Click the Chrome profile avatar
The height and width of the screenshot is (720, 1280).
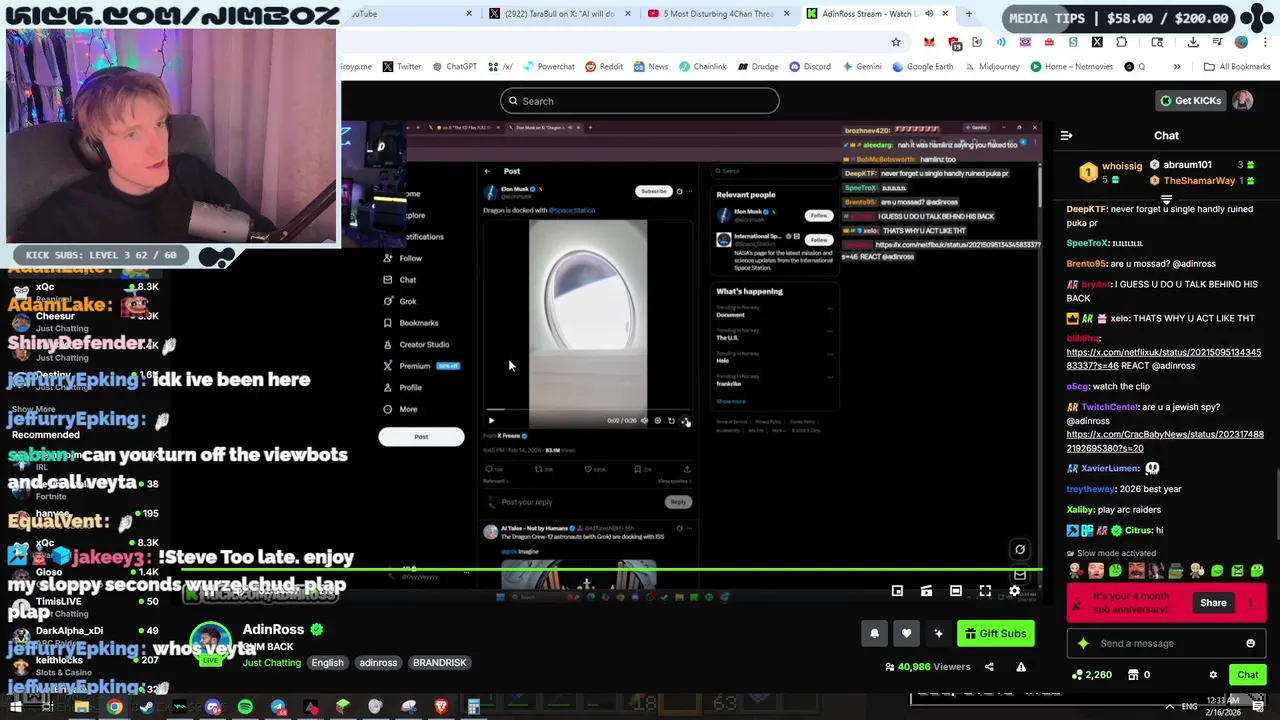coord(1241,42)
